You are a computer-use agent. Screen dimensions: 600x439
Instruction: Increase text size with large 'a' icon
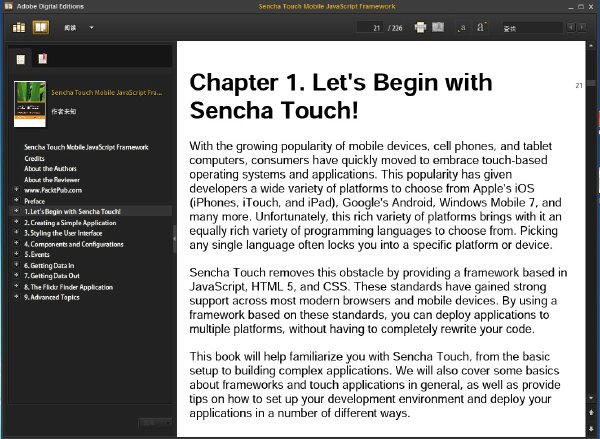[481, 27]
